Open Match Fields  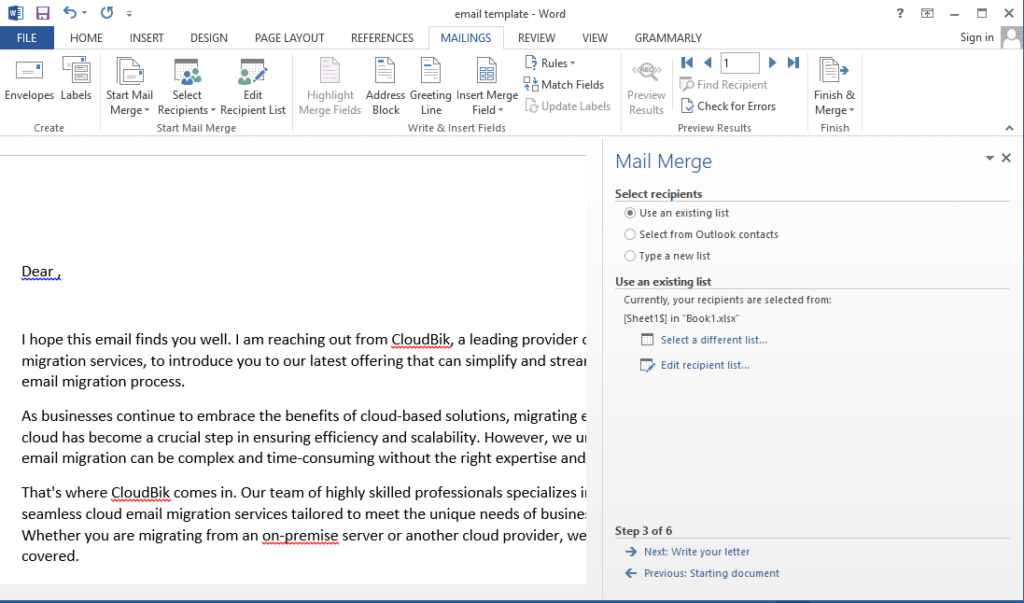[x=566, y=84]
